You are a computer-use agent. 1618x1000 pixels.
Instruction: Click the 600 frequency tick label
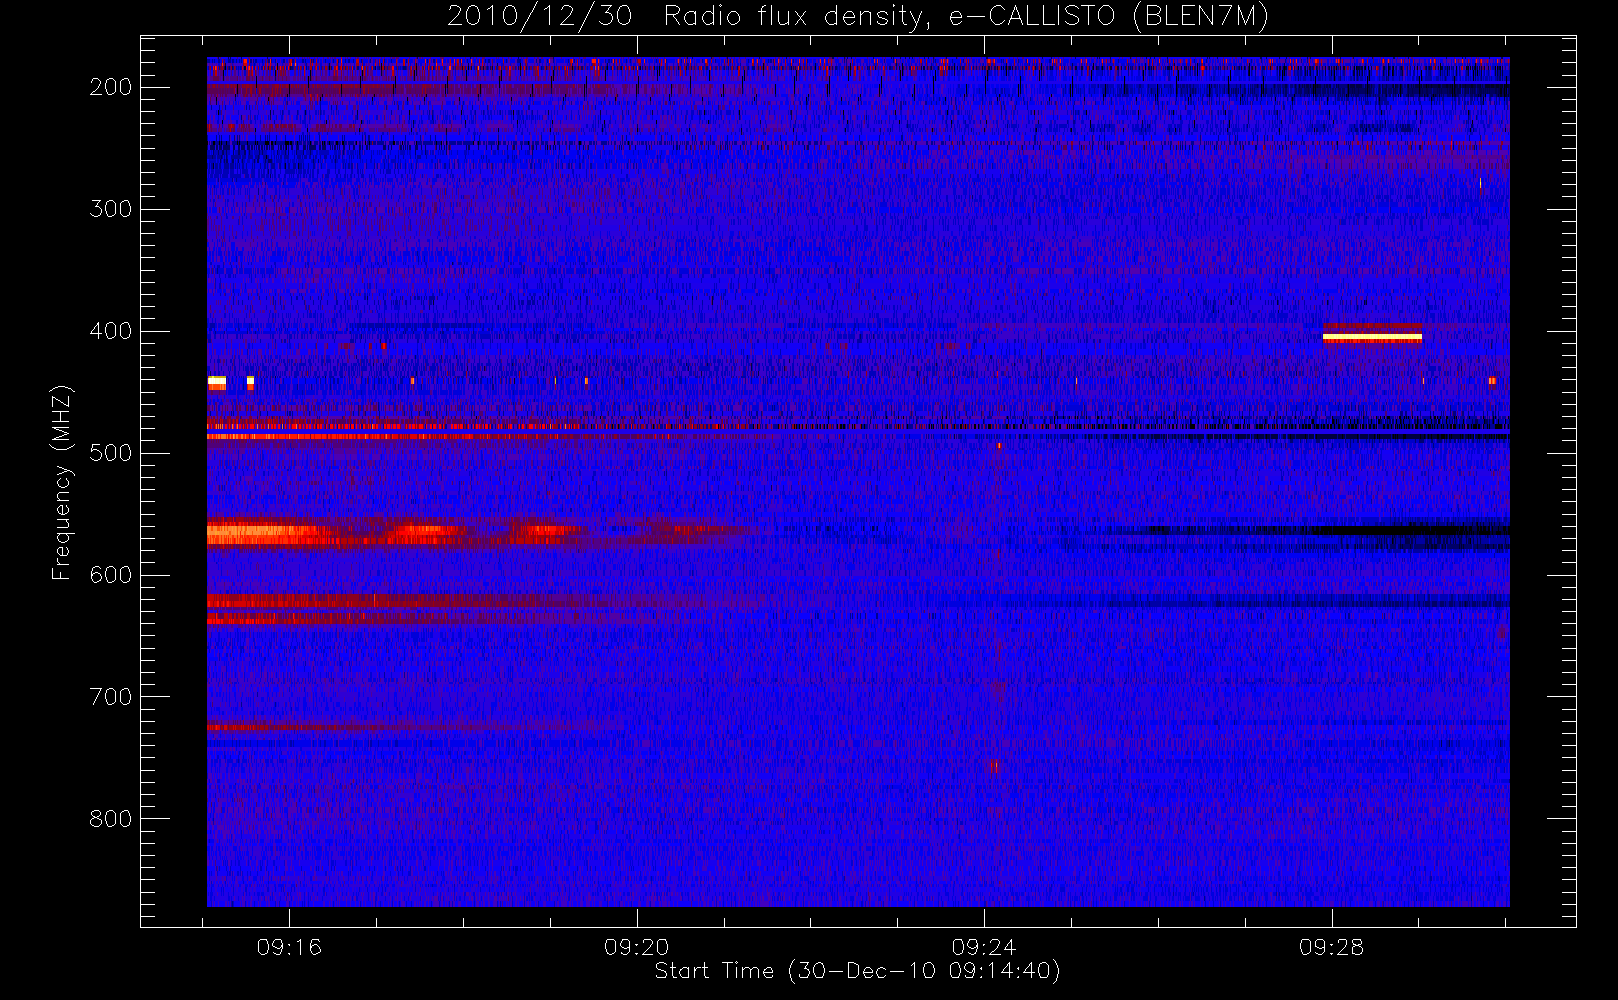(111, 575)
